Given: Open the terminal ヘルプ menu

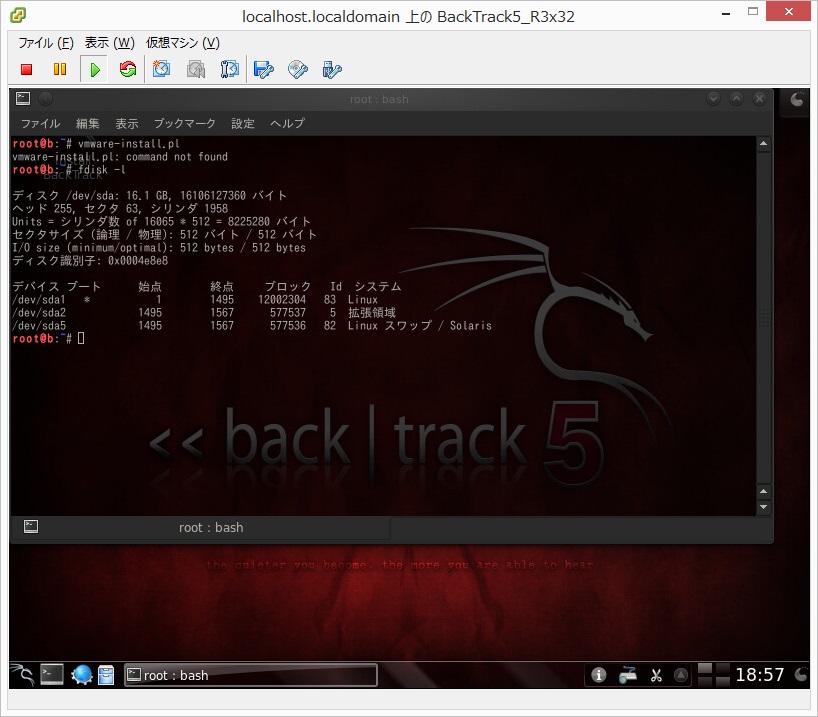Looking at the screenshot, I should [287, 124].
